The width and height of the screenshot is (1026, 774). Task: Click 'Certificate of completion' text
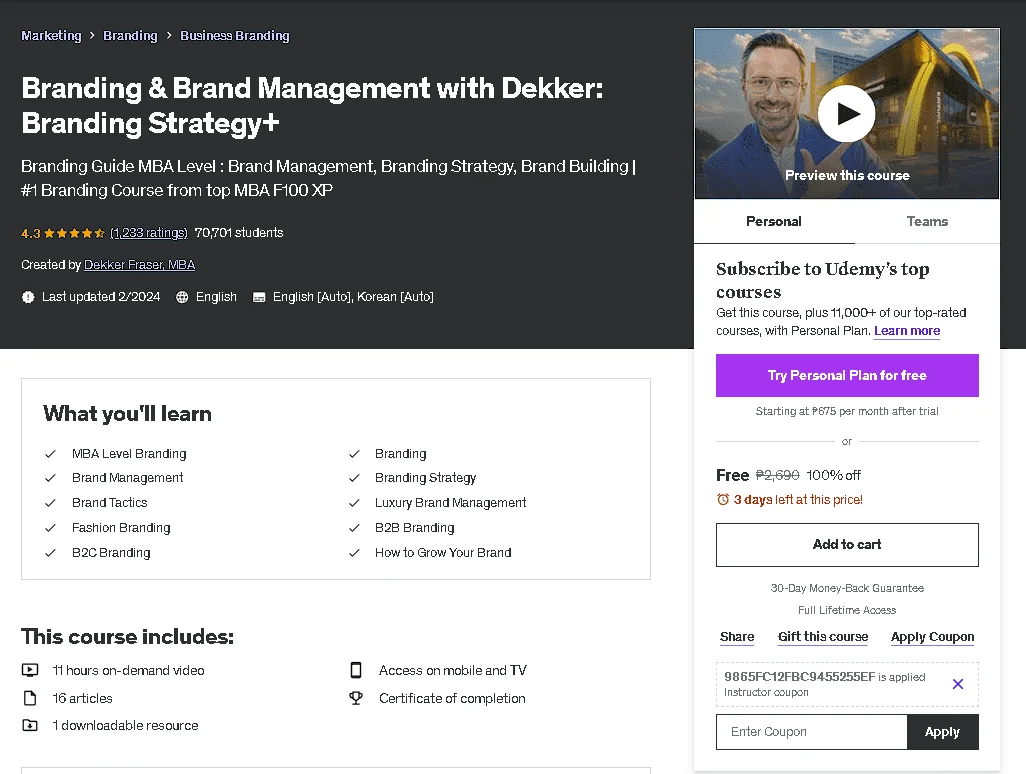(452, 698)
